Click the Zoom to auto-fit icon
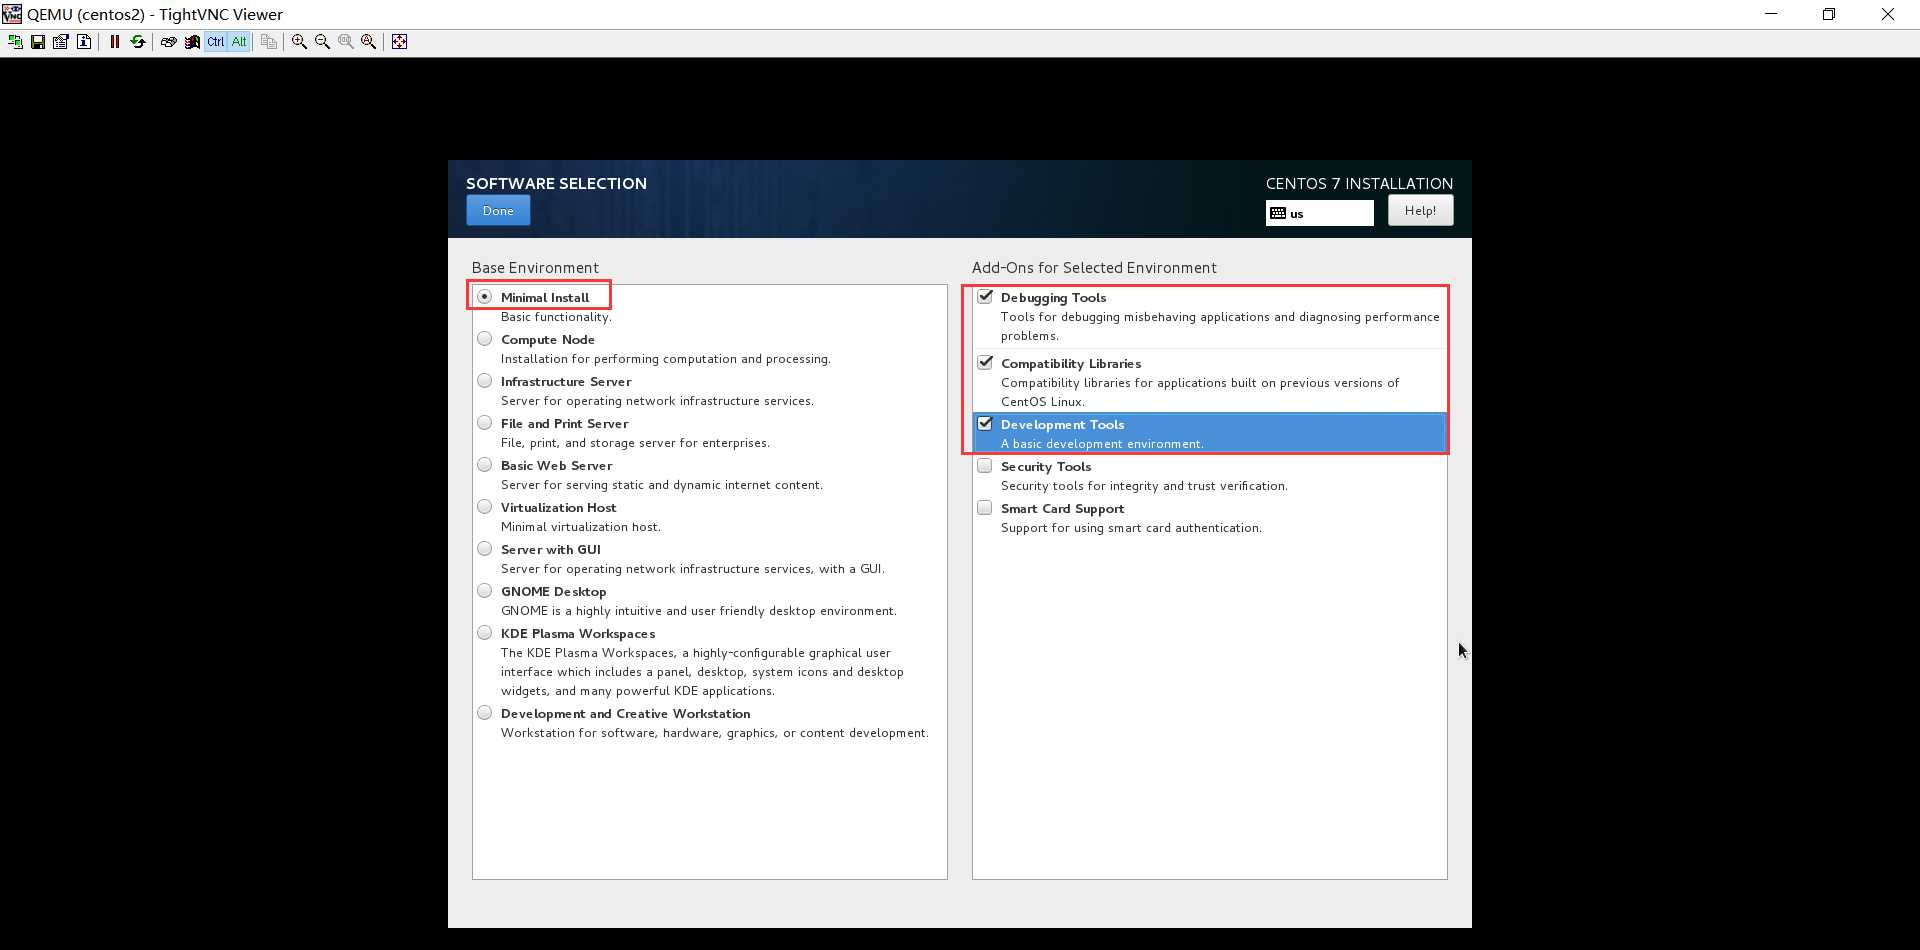 point(368,42)
